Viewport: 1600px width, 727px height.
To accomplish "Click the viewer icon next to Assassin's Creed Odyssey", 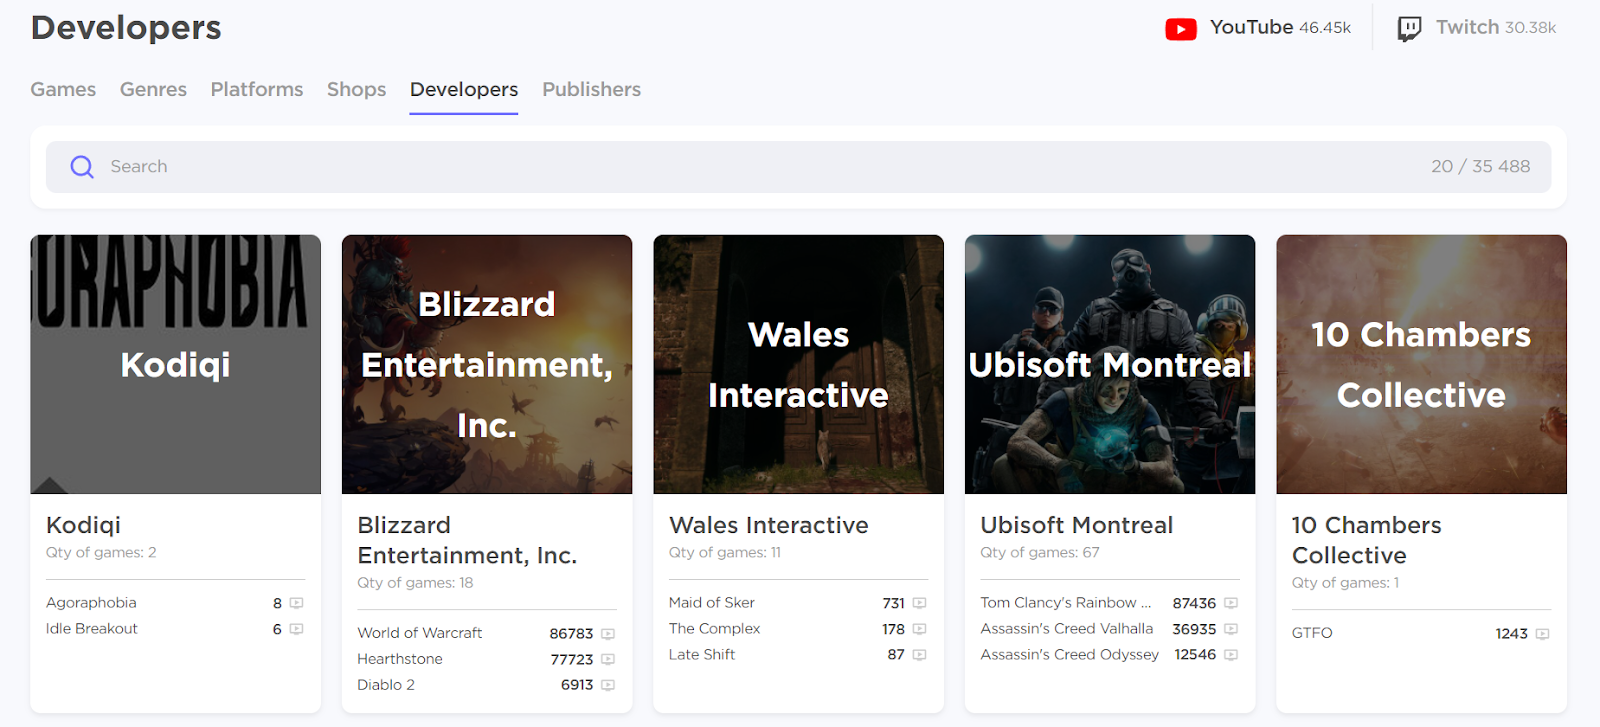I will coord(1231,655).
